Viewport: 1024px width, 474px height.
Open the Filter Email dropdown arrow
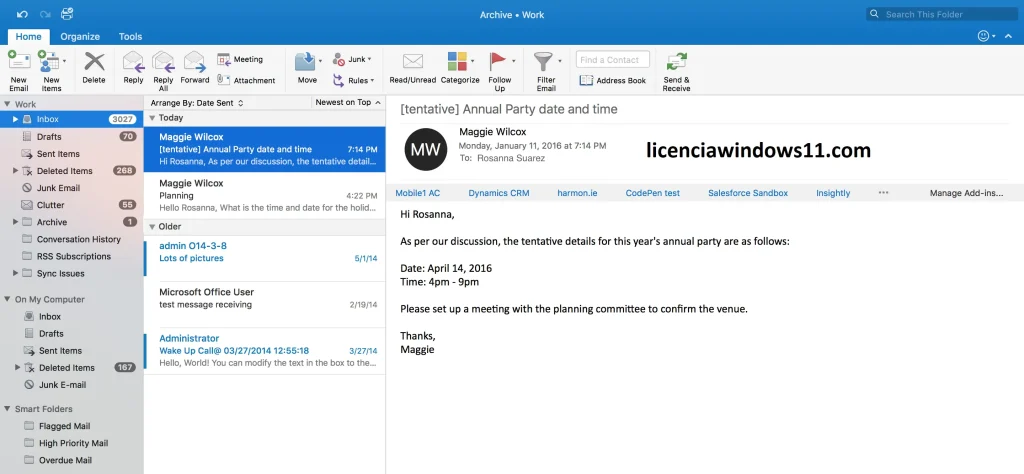560,61
